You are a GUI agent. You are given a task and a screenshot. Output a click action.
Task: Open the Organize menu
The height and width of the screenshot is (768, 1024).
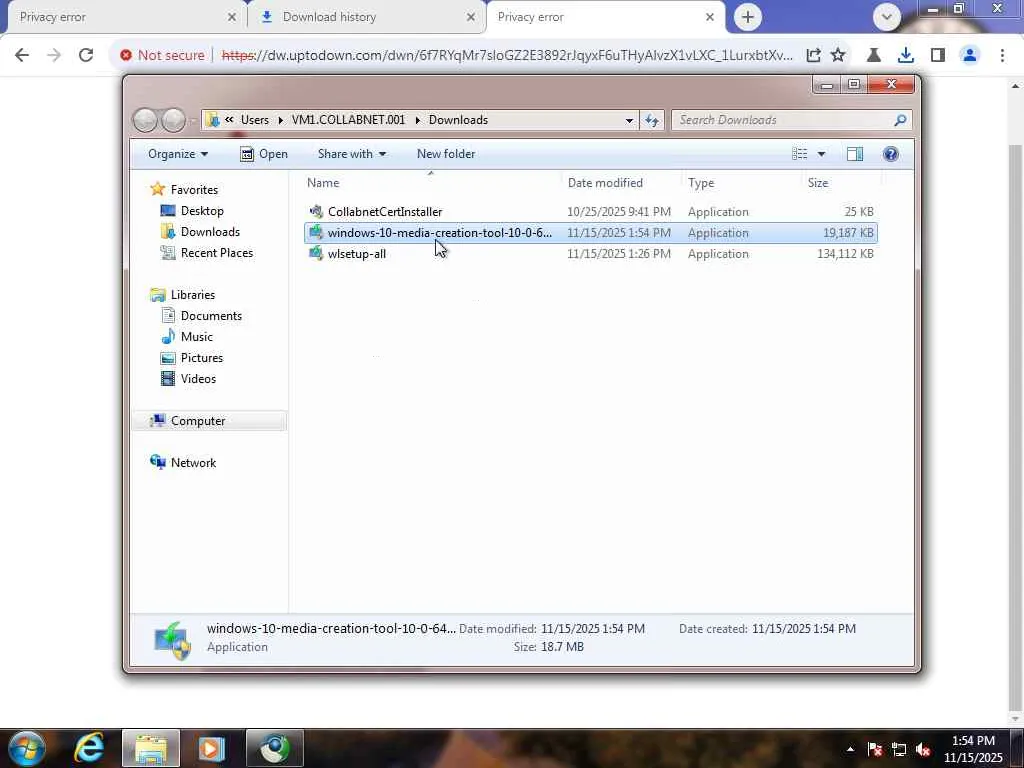tap(178, 154)
